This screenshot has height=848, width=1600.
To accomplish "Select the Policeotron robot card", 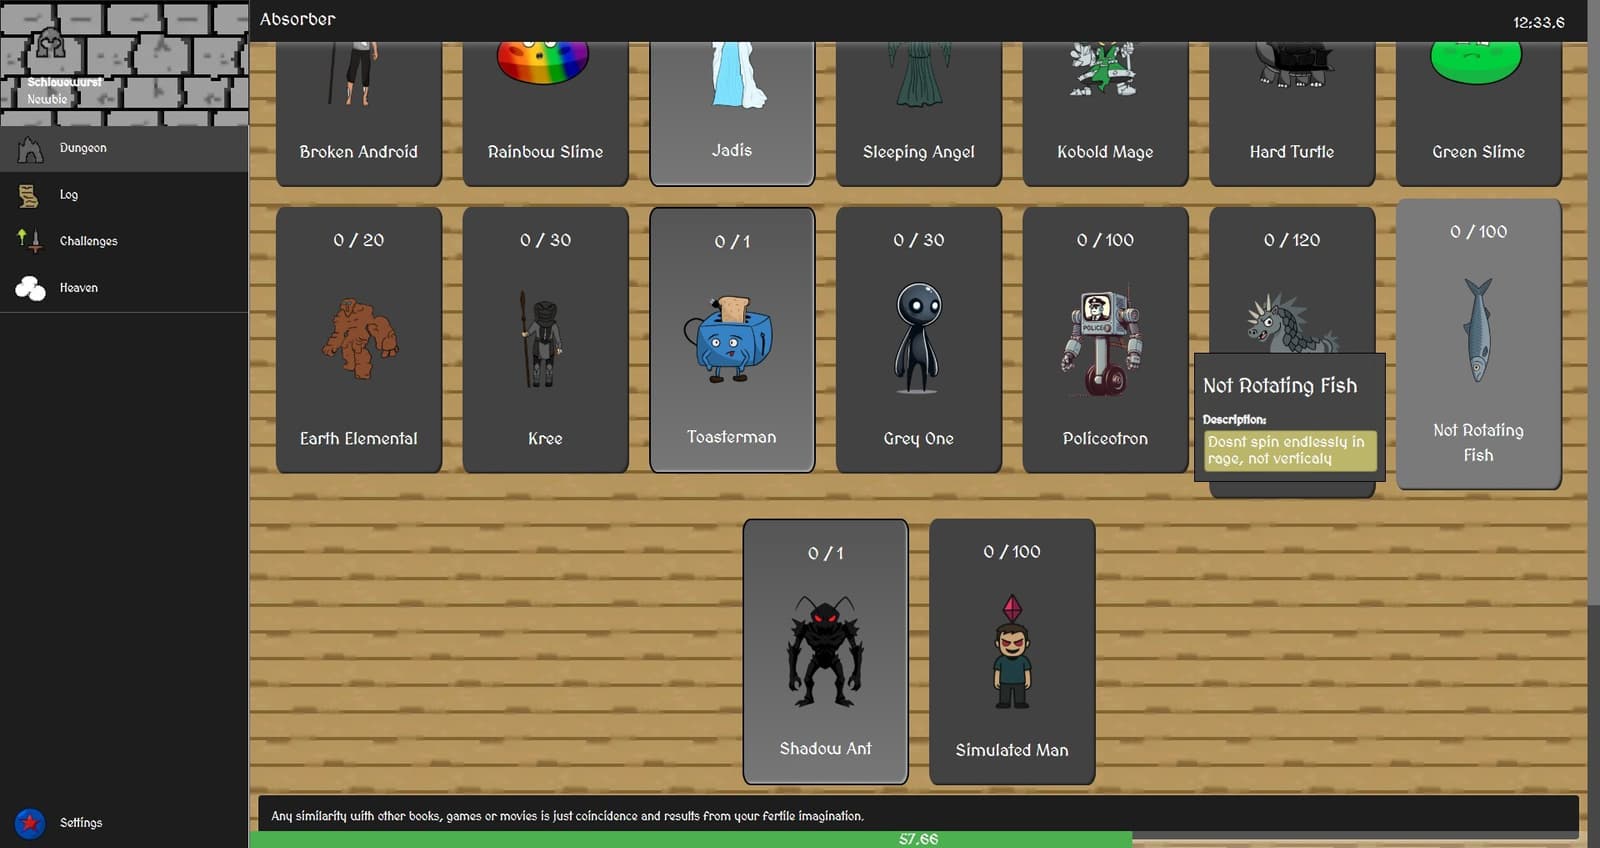I will 1105,340.
